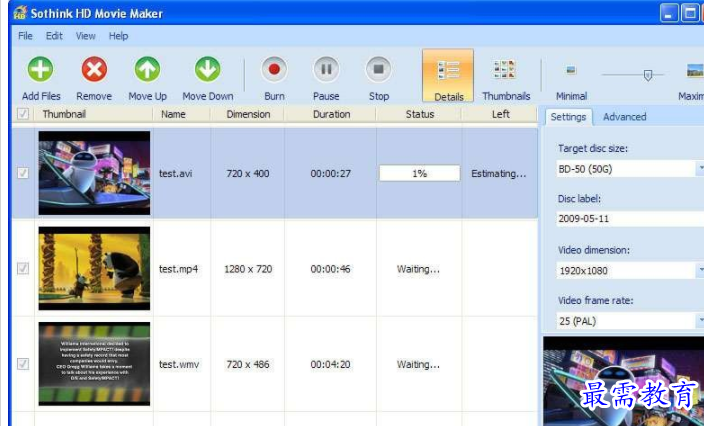The width and height of the screenshot is (704, 426).
Task: Open the Video frame rate dropdown
Action: (698, 321)
